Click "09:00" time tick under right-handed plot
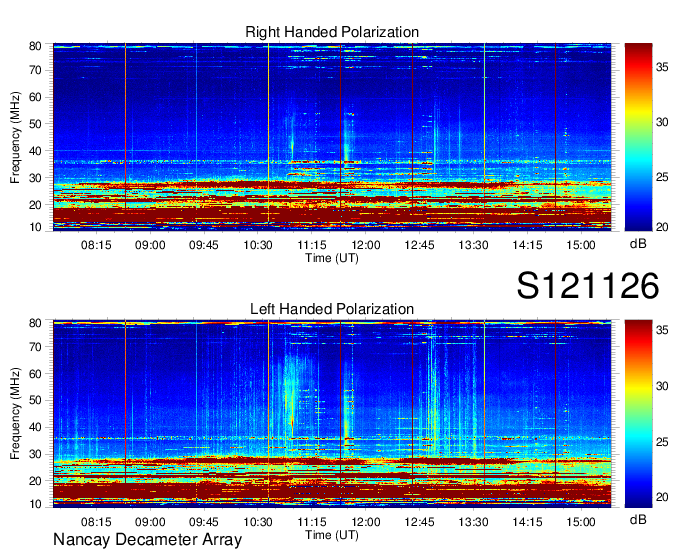 (150, 245)
